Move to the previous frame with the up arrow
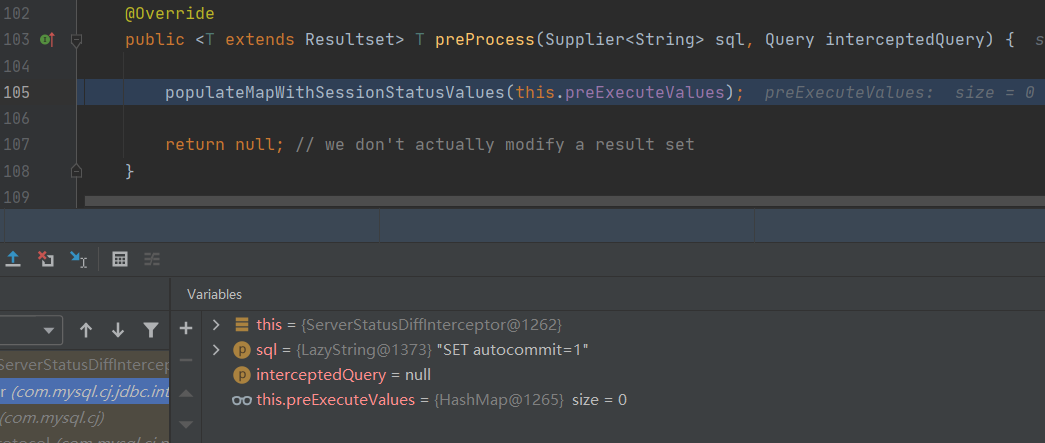Image resolution: width=1045 pixels, height=443 pixels. (86, 330)
